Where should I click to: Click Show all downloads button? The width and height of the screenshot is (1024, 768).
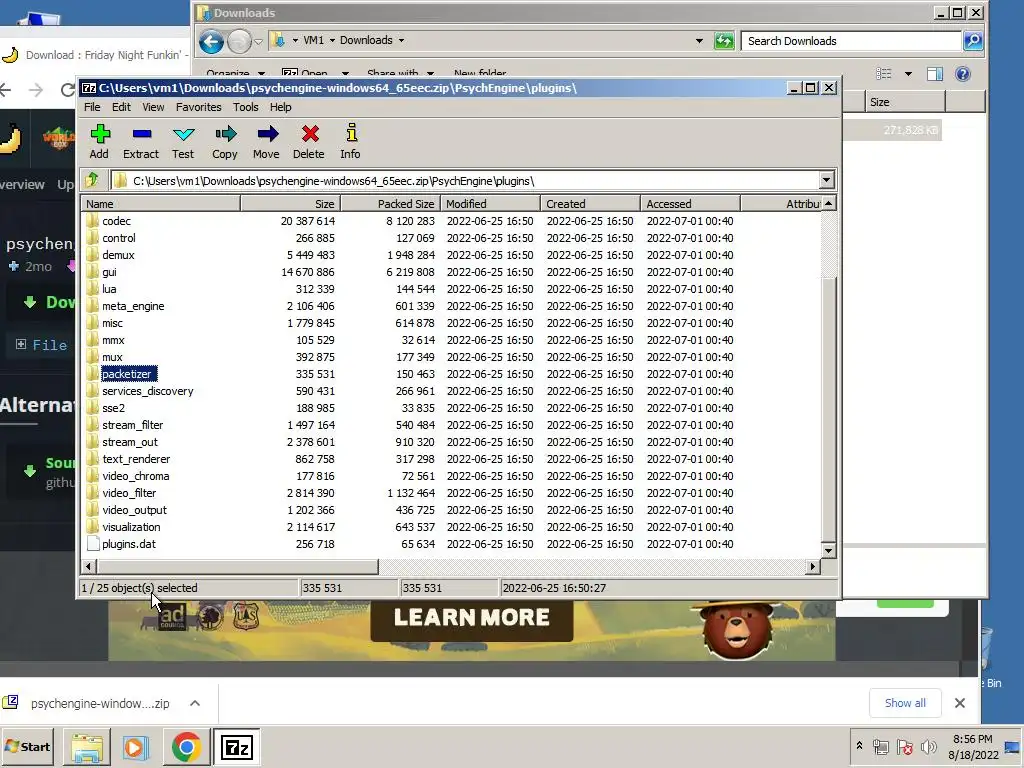click(905, 703)
